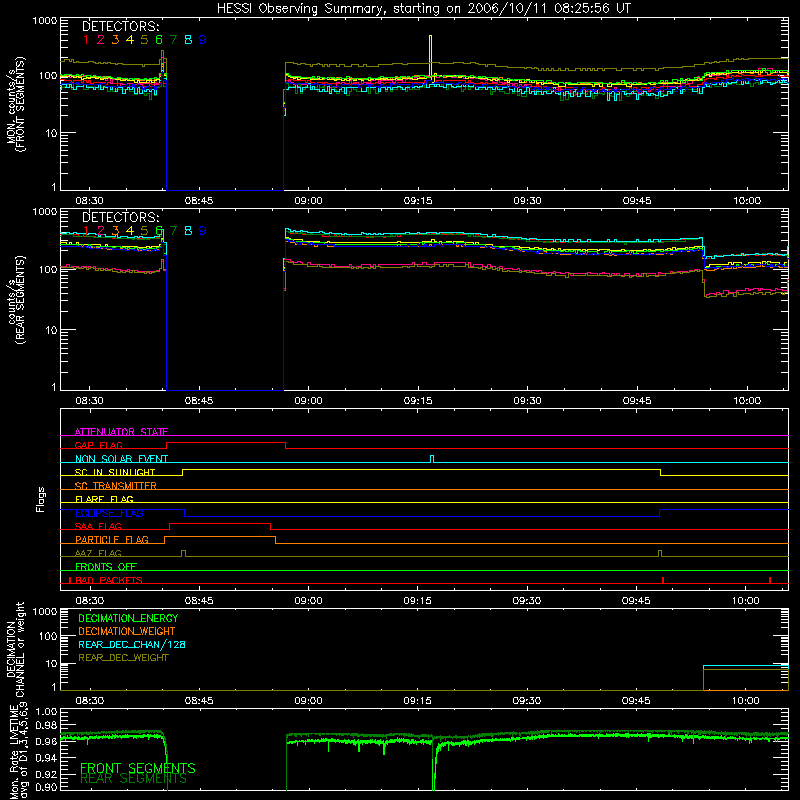Click the 1000 y-axis label of front segments plot
The image size is (800, 800).
(x=44, y=21)
